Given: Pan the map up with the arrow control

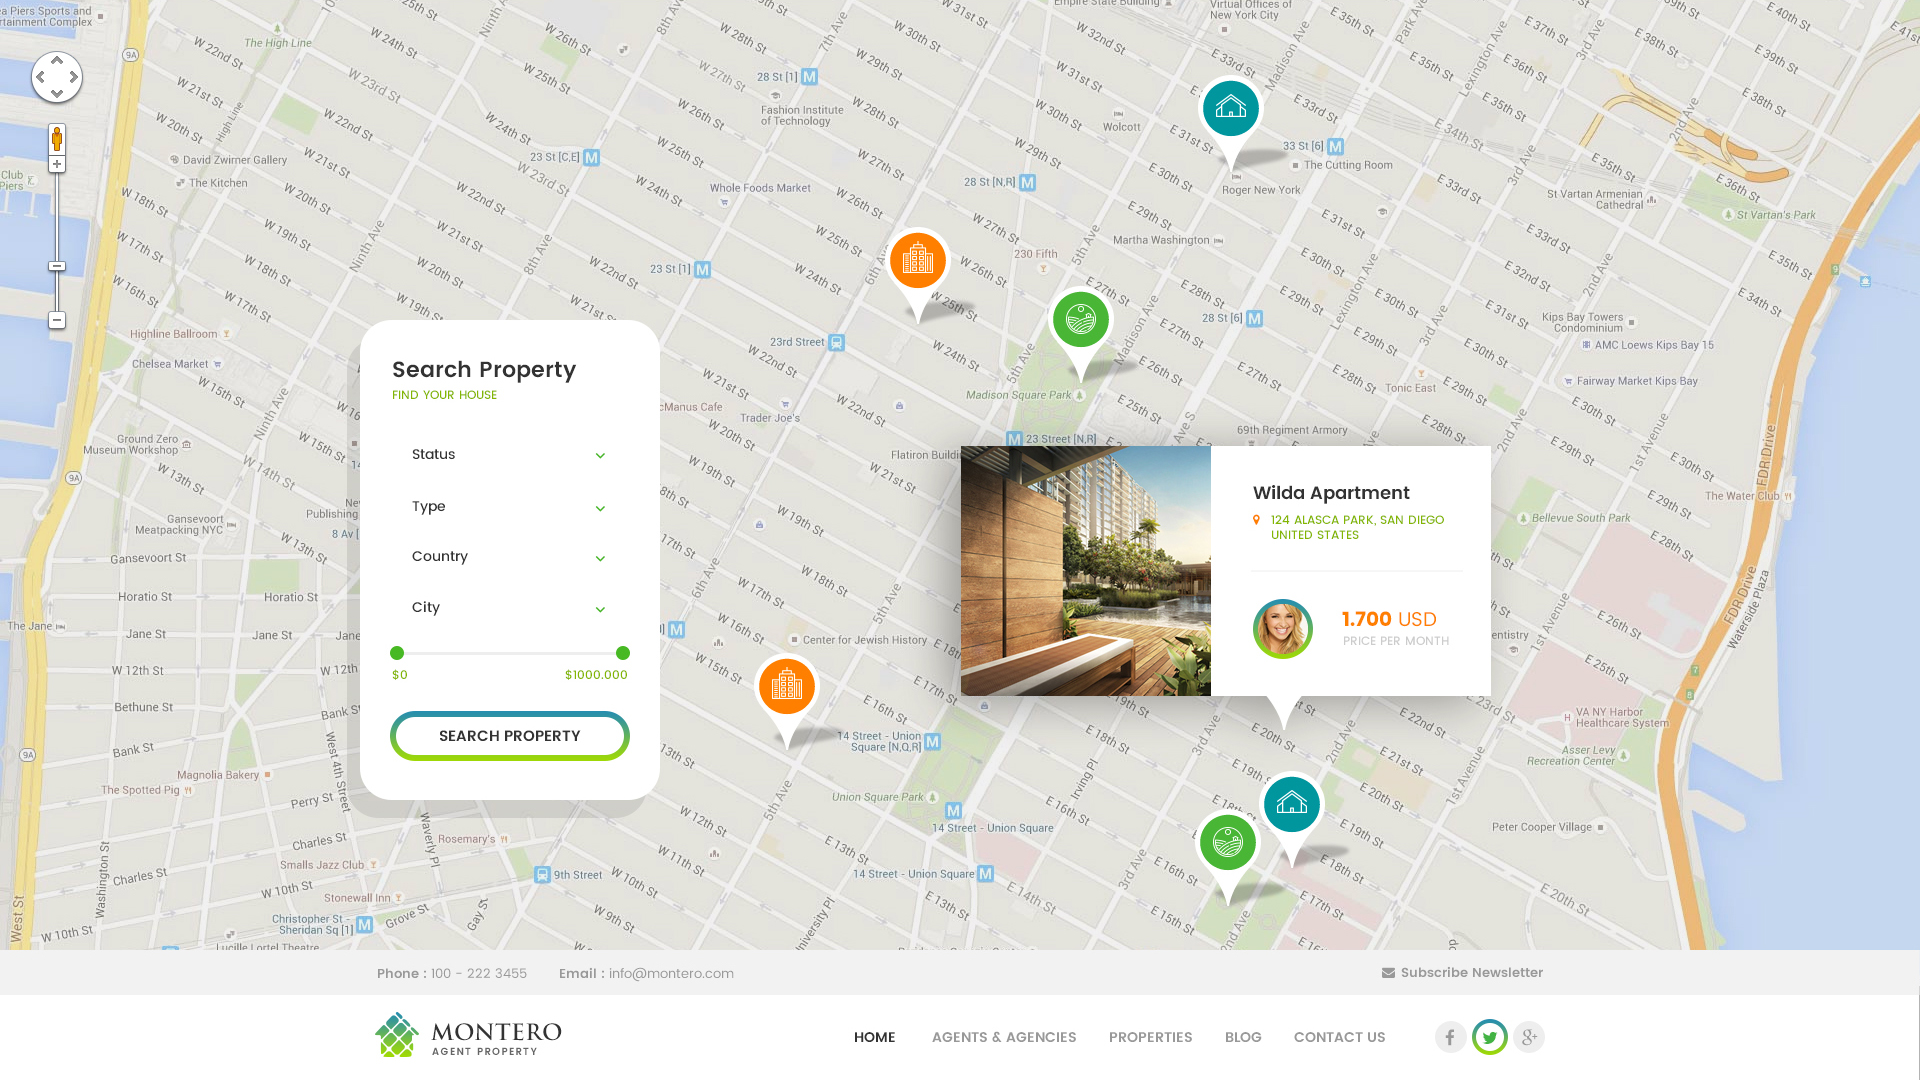Looking at the screenshot, I should 57,61.
